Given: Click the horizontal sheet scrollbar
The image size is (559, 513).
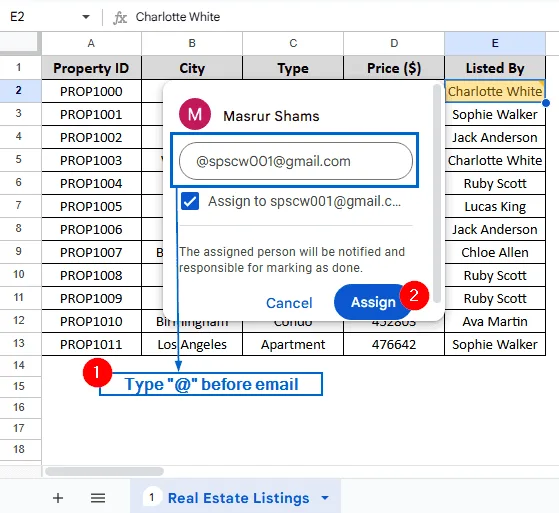Looking at the screenshot, I should pyautogui.click(x=104, y=471).
